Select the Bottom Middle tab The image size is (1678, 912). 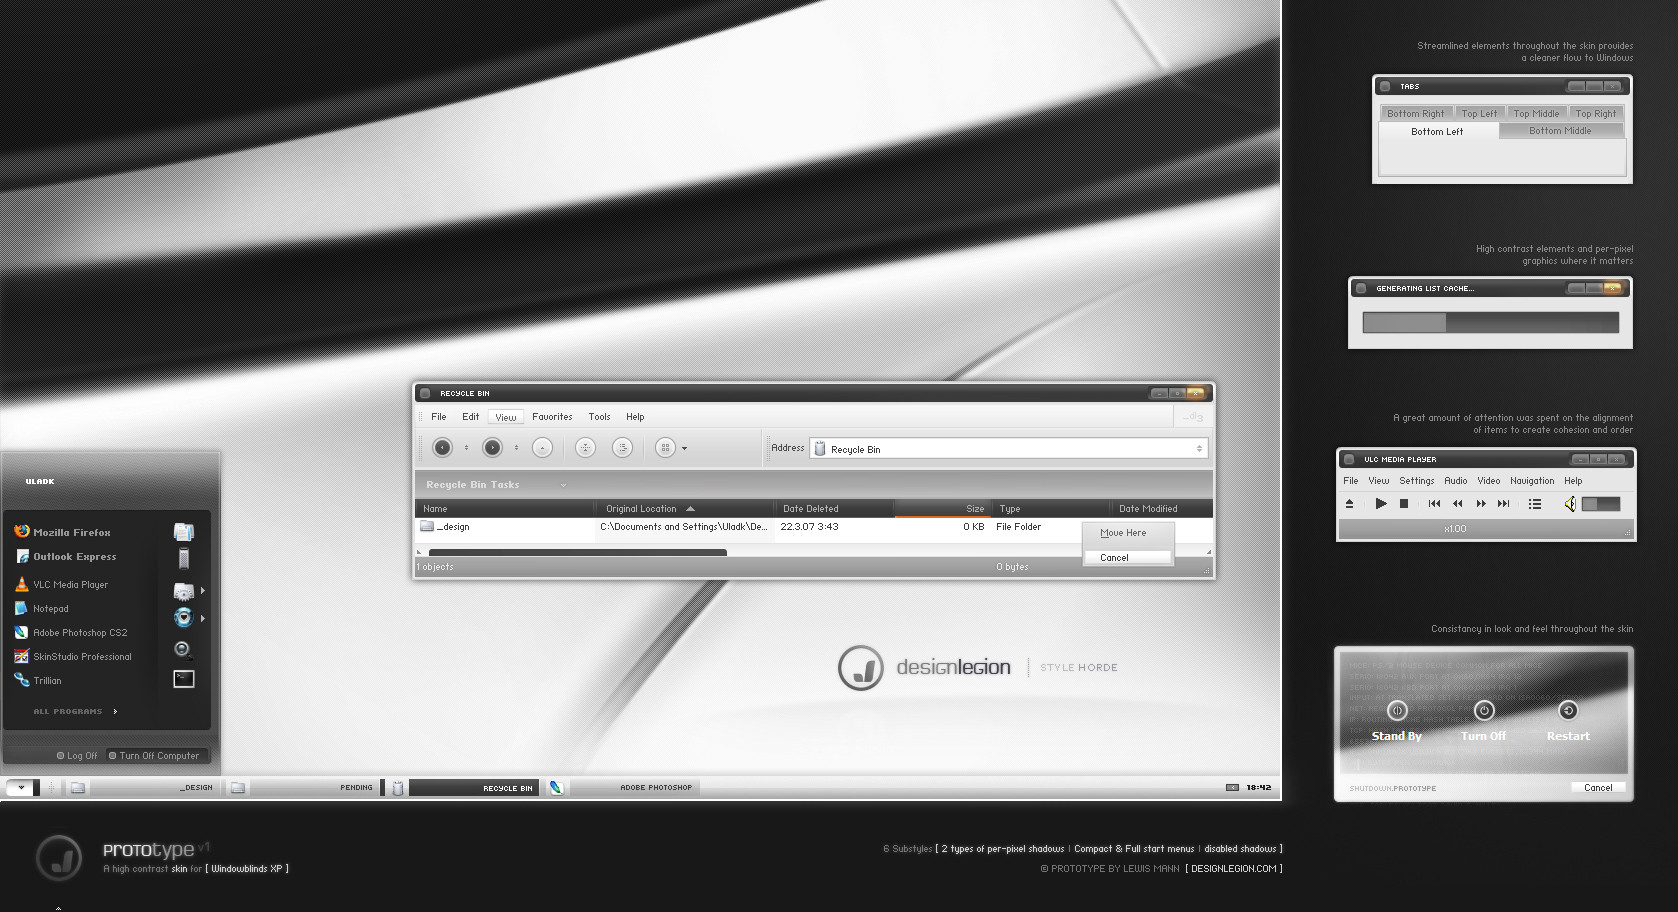point(1560,131)
